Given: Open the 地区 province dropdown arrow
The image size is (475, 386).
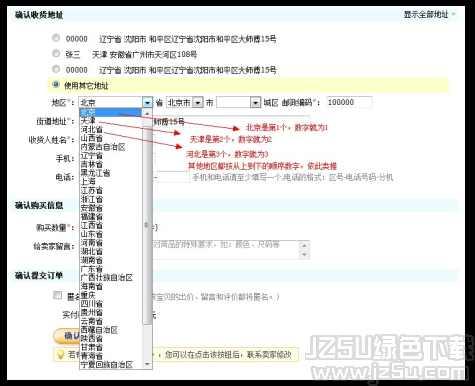Looking at the screenshot, I should click(147, 102).
